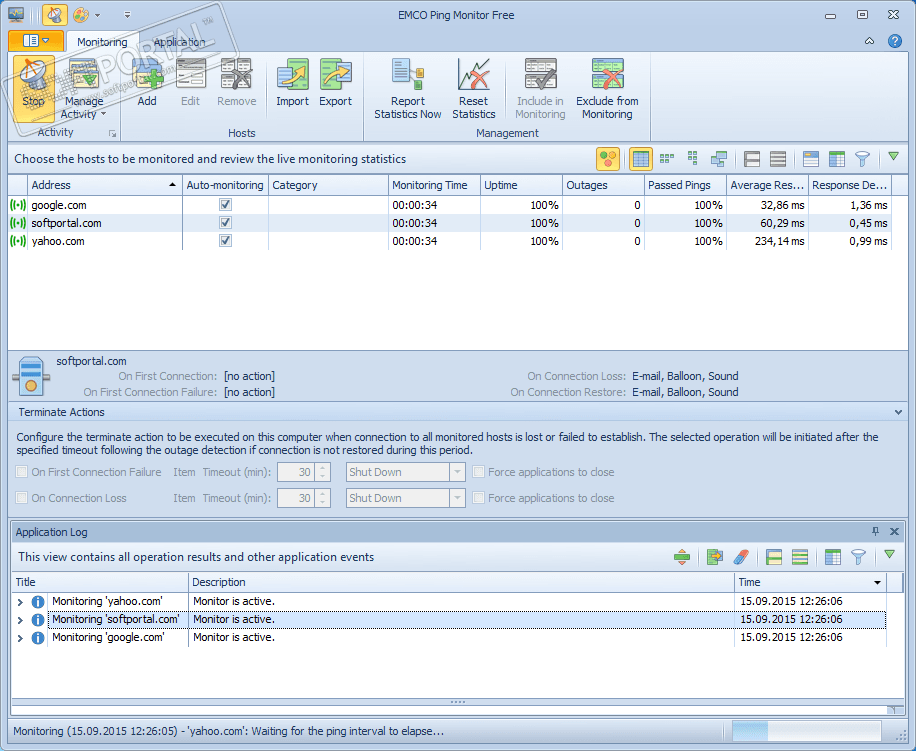This screenshot has height=751, width=916.
Task: Sort hosts by Address column
Action: click(x=105, y=185)
